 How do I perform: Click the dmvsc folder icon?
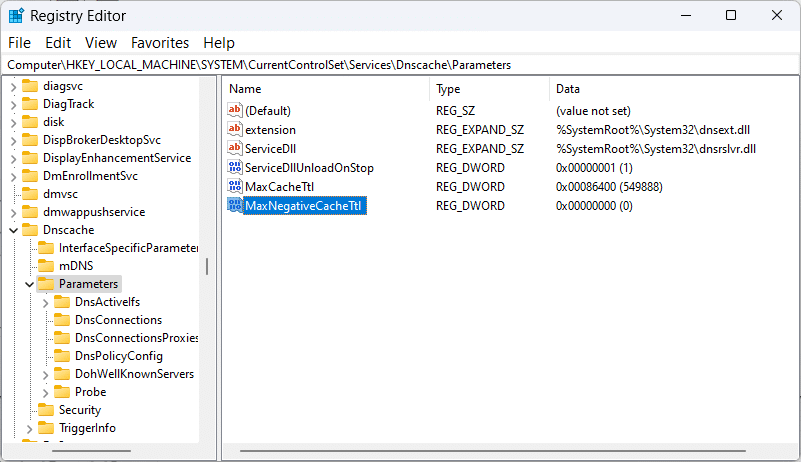click(30, 194)
